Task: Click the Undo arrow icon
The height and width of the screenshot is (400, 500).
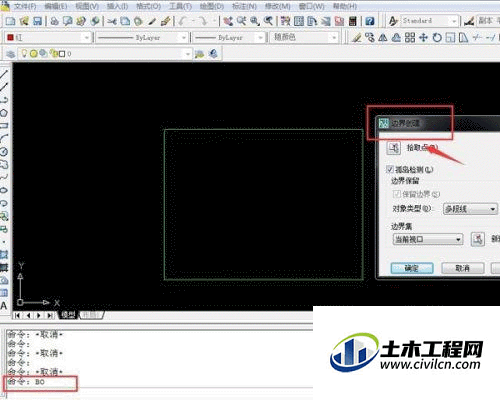Action: tap(183, 21)
